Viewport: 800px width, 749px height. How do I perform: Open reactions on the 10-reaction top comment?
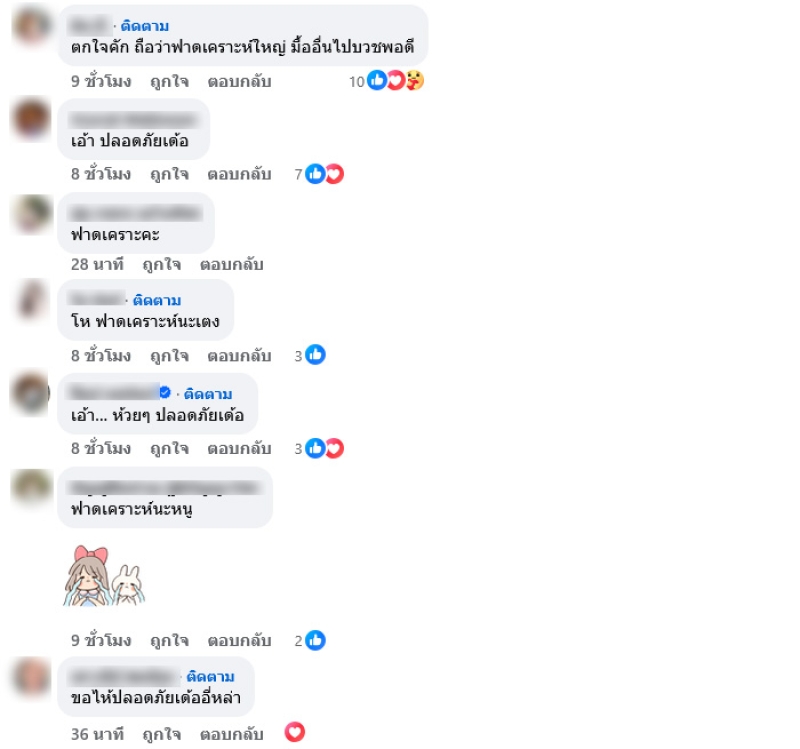tap(386, 81)
